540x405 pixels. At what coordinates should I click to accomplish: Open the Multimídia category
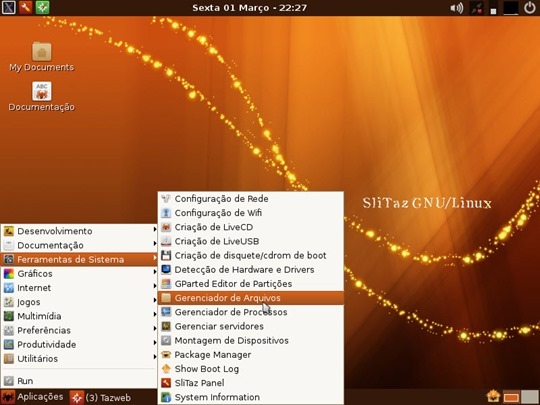(79, 316)
